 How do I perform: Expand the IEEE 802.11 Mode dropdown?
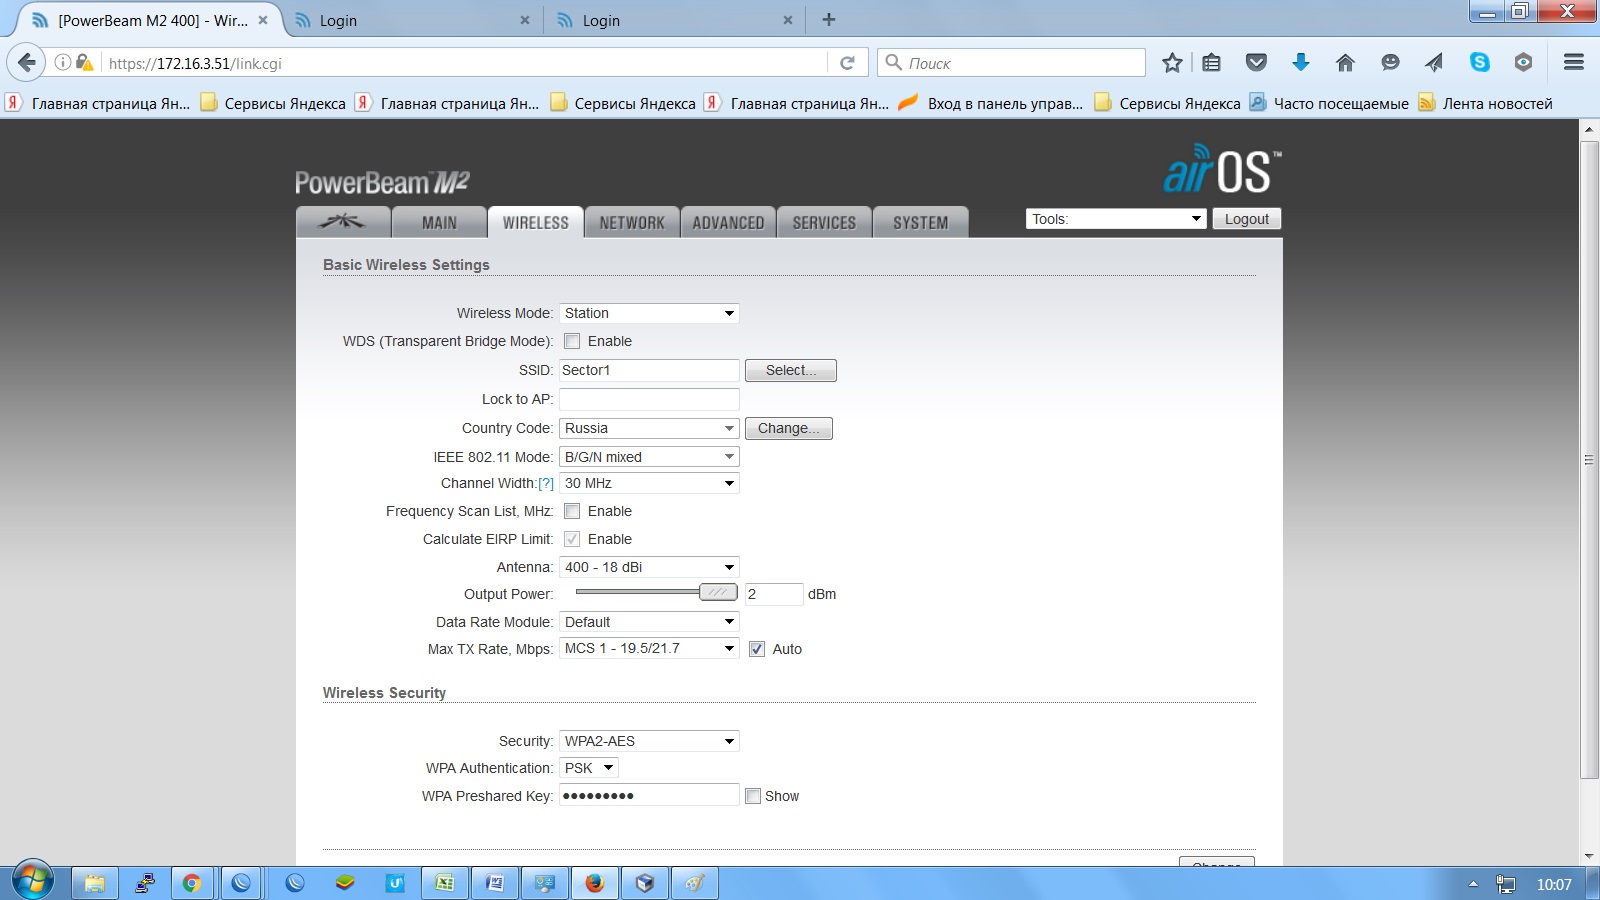[x=649, y=457]
